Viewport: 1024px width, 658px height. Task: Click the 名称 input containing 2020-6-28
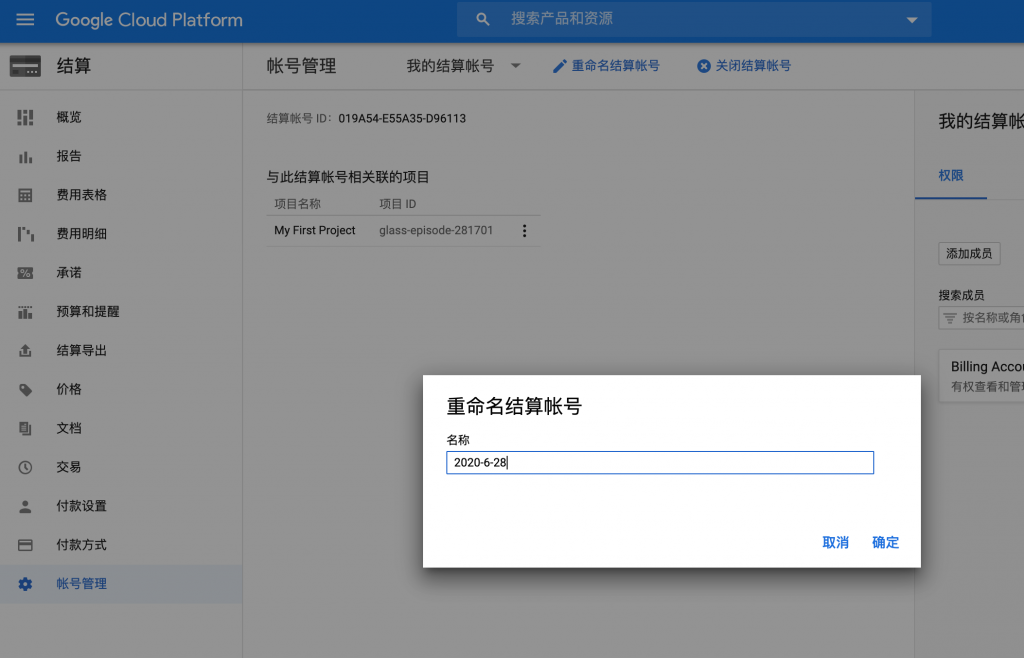pos(660,463)
